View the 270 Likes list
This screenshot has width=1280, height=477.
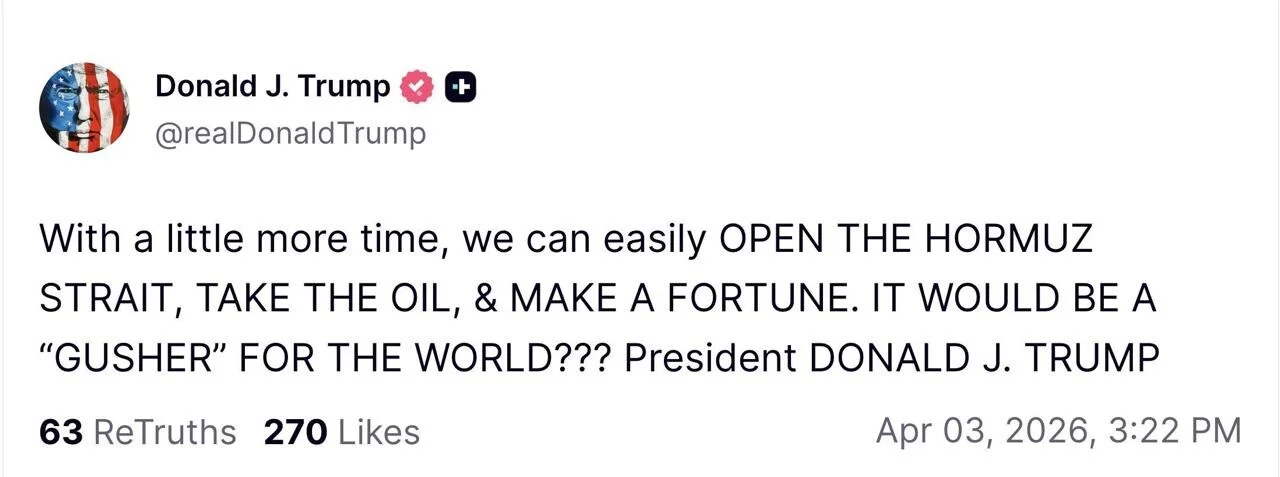[x=341, y=432]
